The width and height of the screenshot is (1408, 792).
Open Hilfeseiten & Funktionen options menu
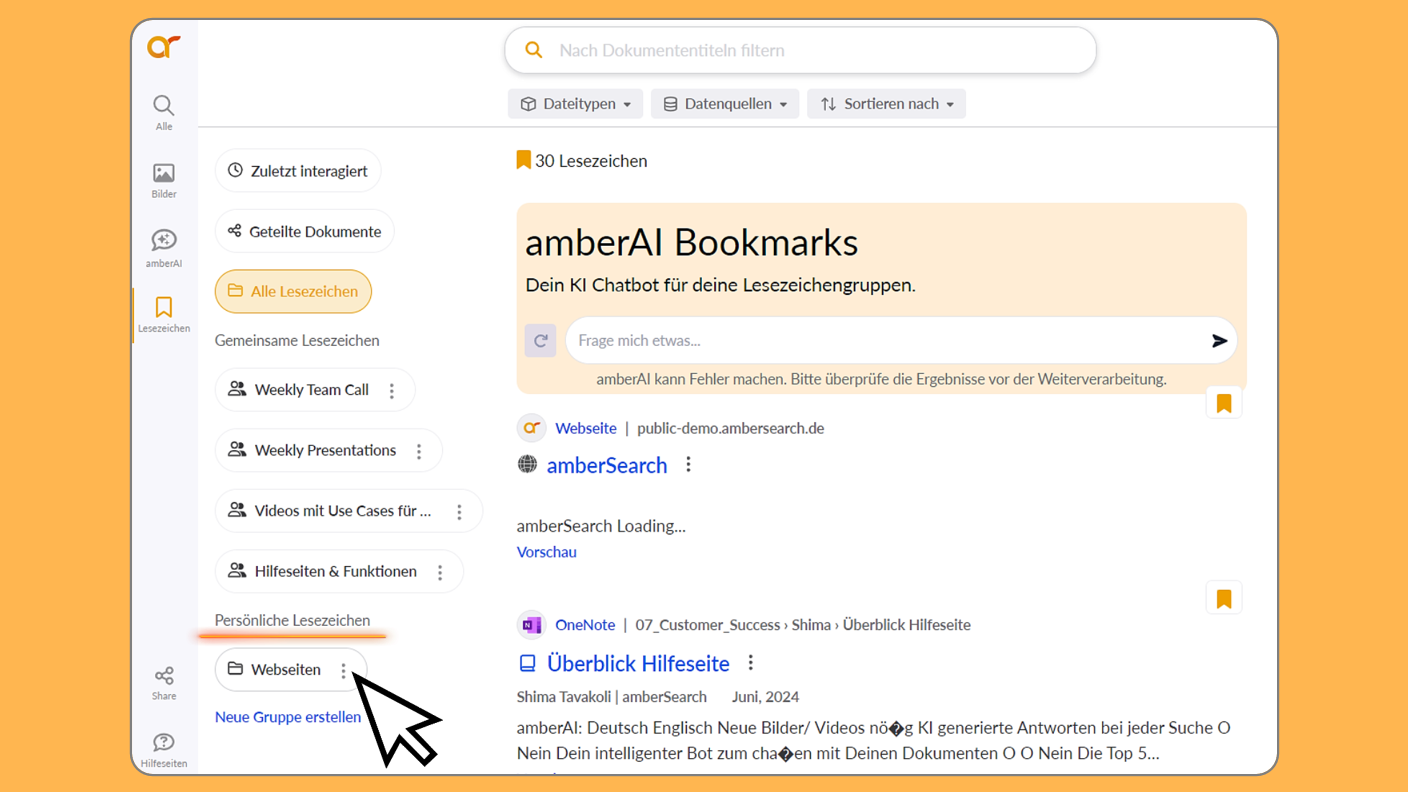440,572
